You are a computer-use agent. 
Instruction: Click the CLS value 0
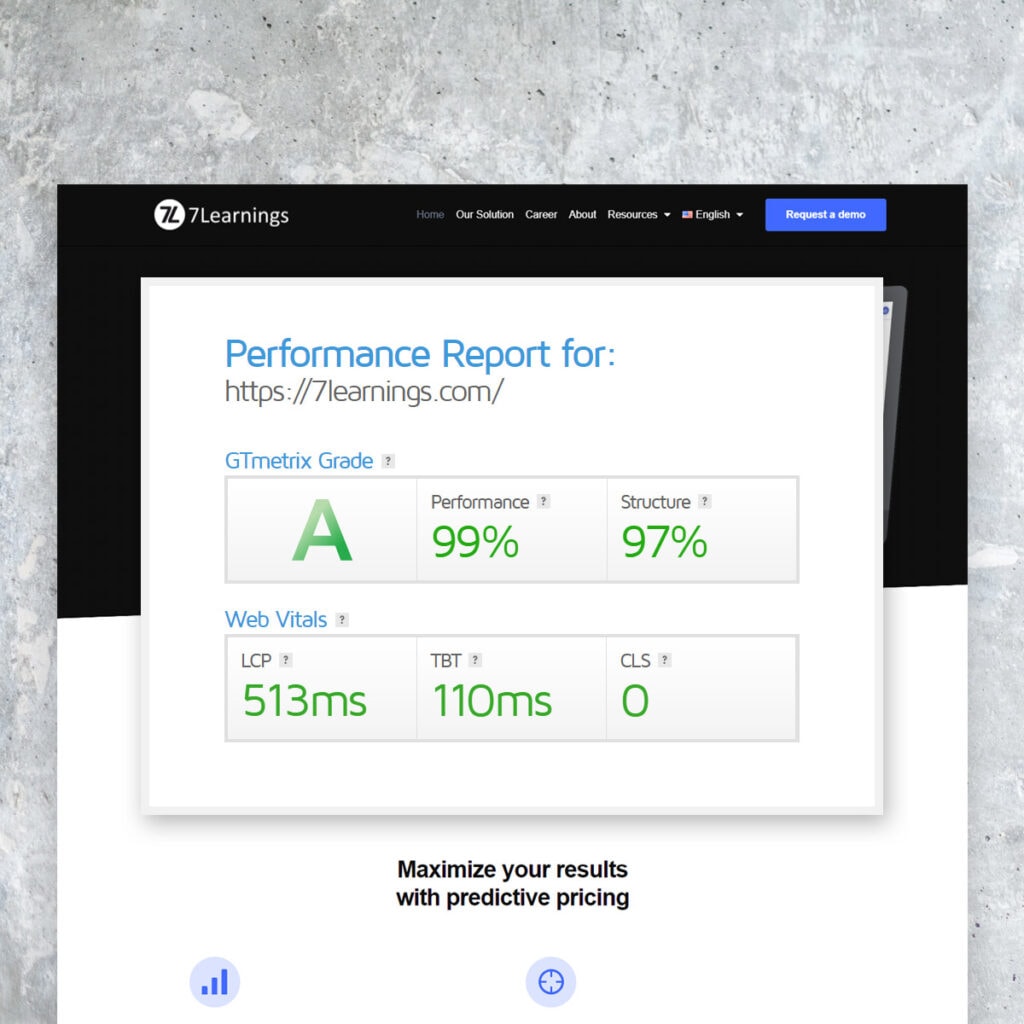635,701
